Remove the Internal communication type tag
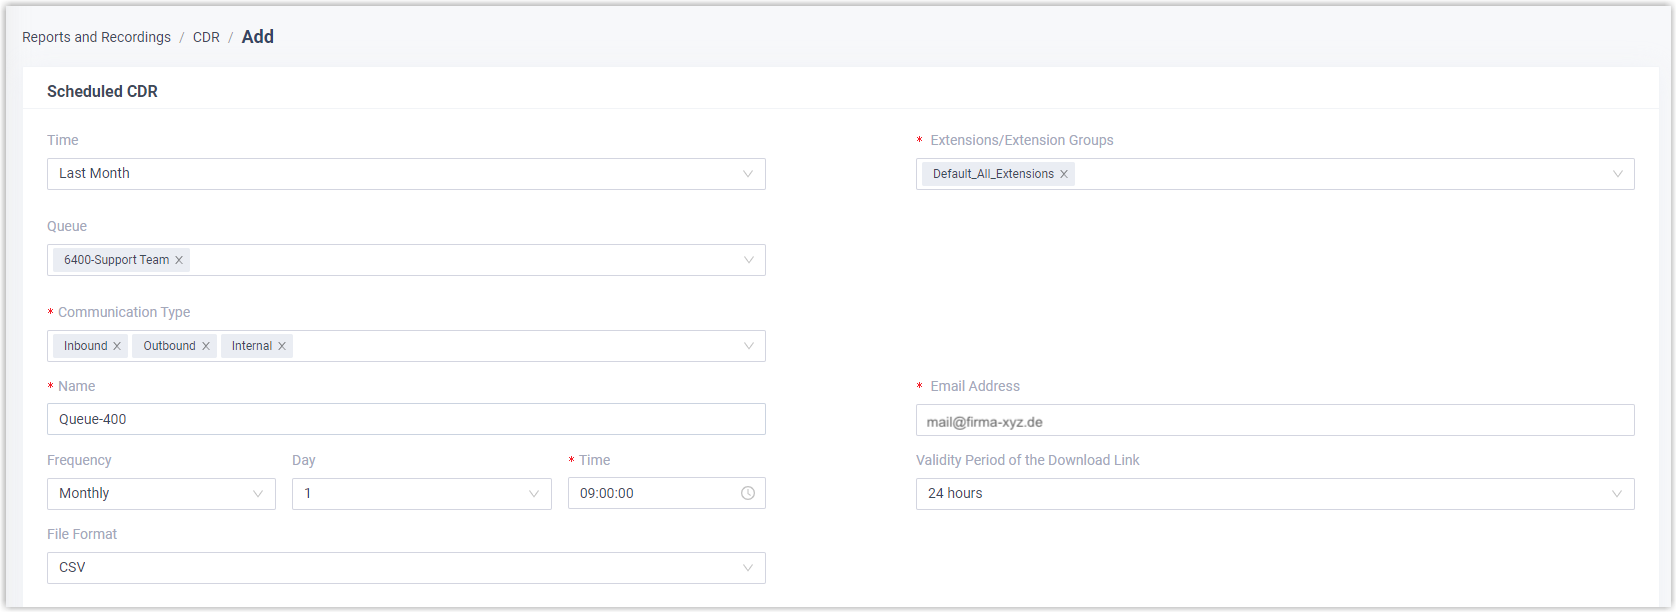Screen dimensions: 1677x613 [x=282, y=346]
